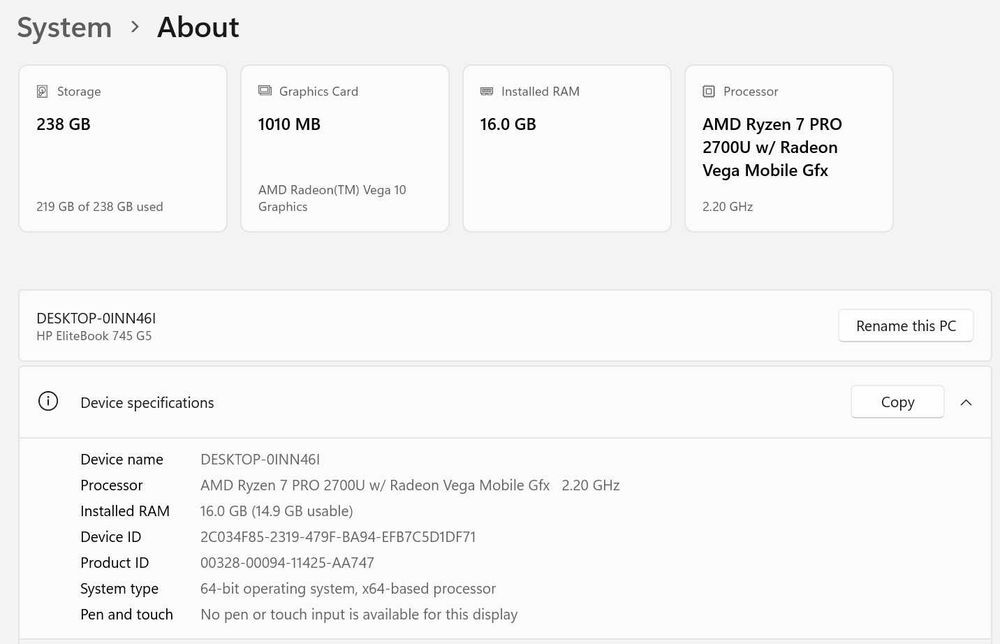The width and height of the screenshot is (1000, 644).
Task: Click the Device specifications info icon
Action: pos(48,401)
